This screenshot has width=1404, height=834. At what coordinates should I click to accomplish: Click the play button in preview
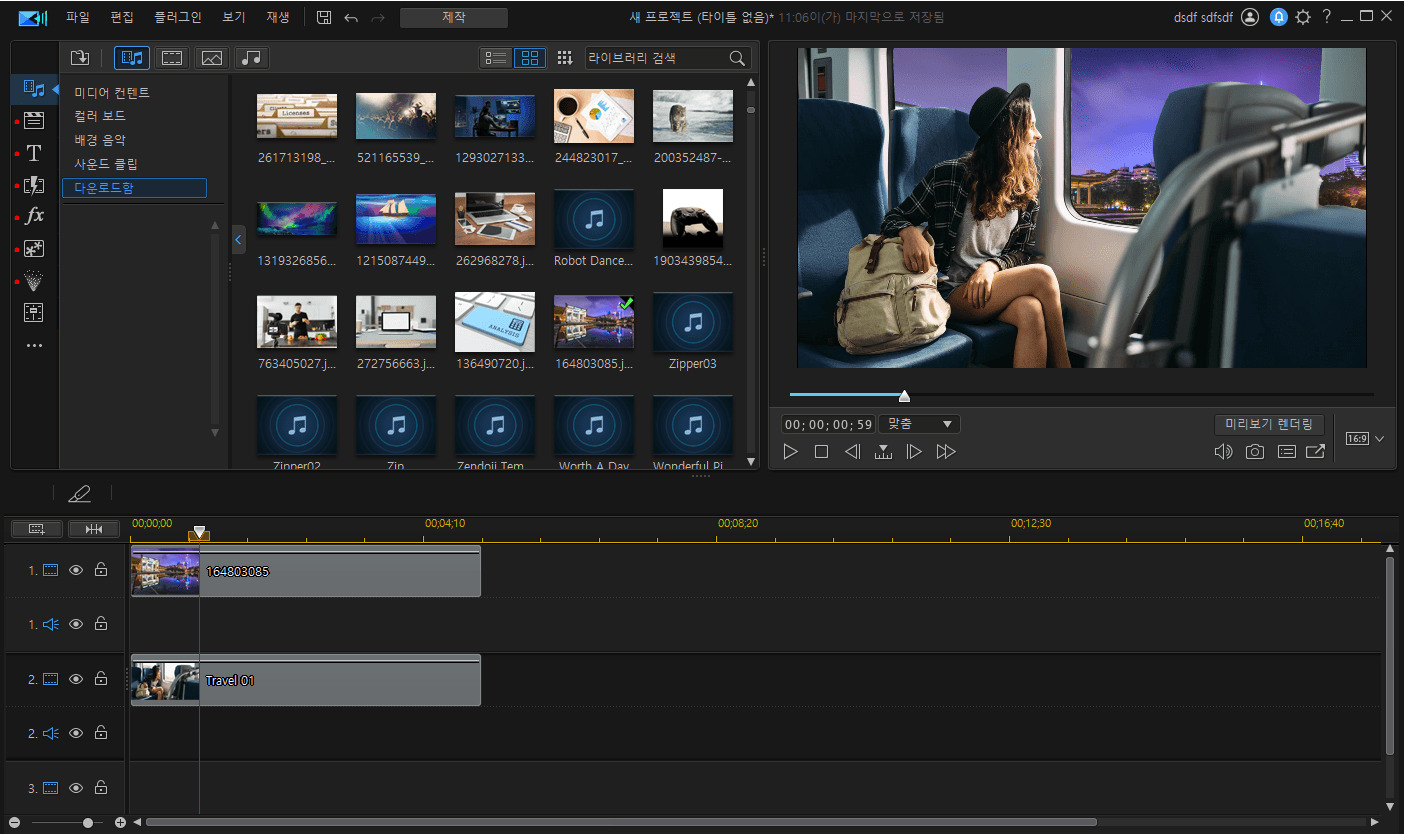[791, 452]
